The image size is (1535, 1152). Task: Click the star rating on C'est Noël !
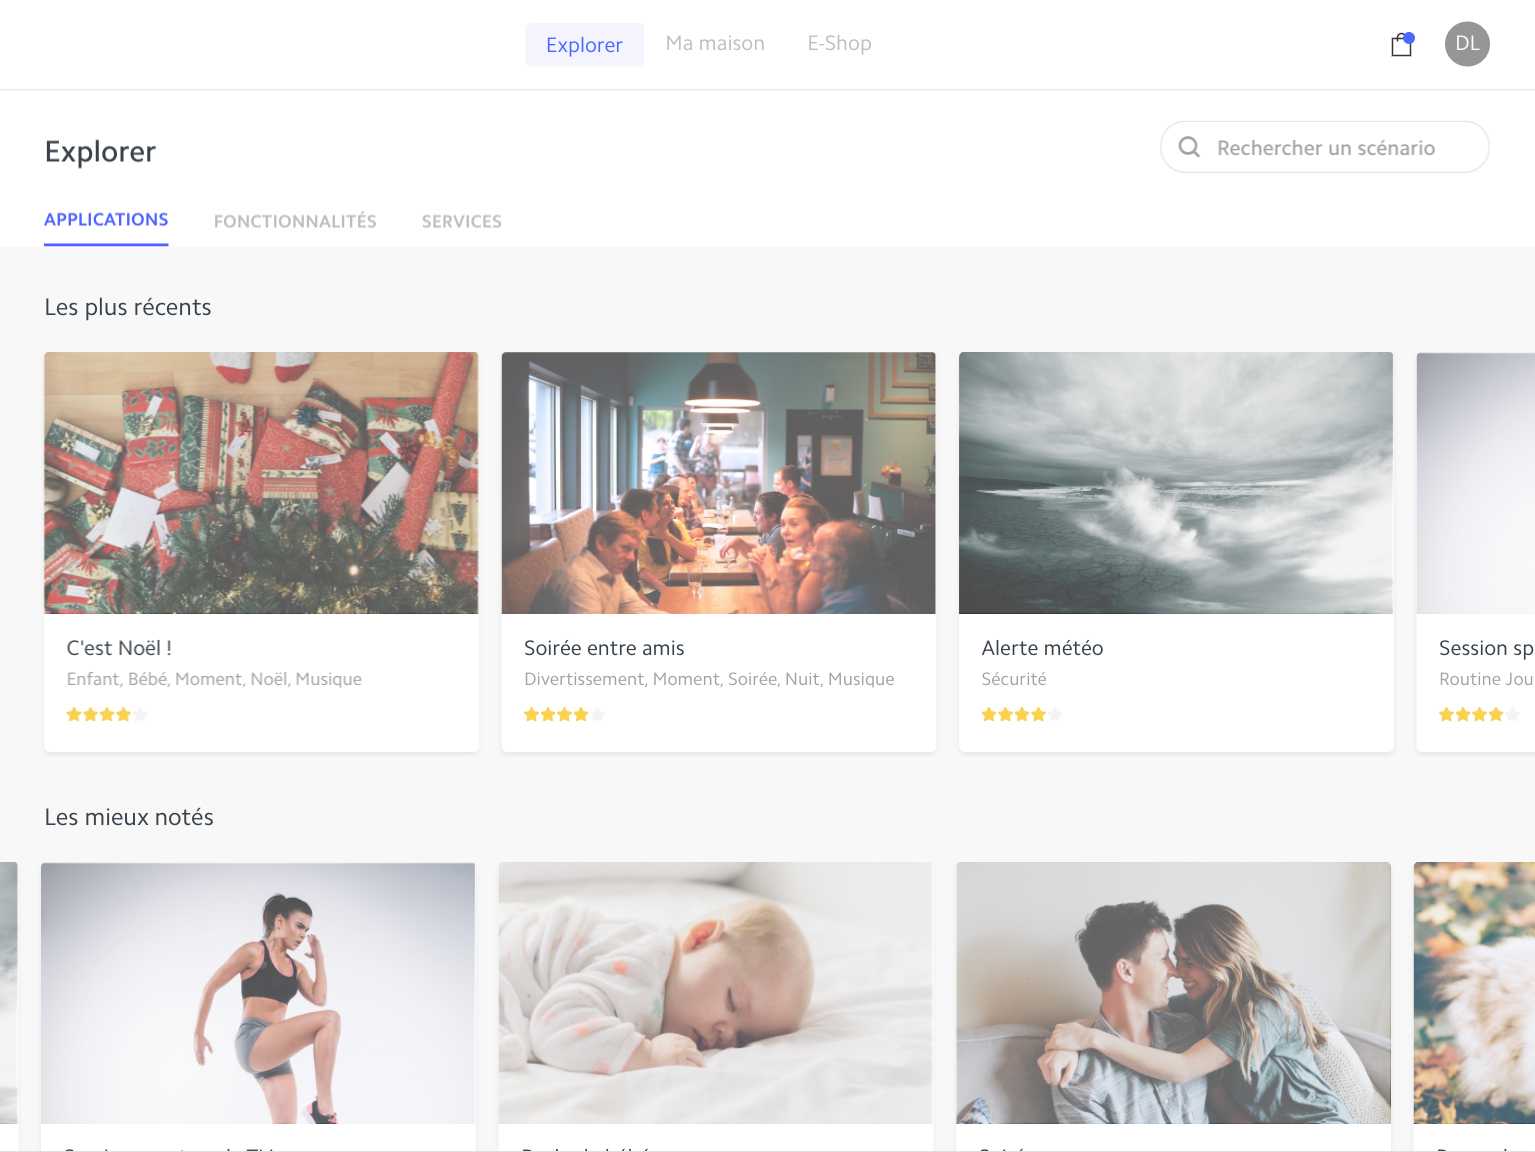(106, 714)
